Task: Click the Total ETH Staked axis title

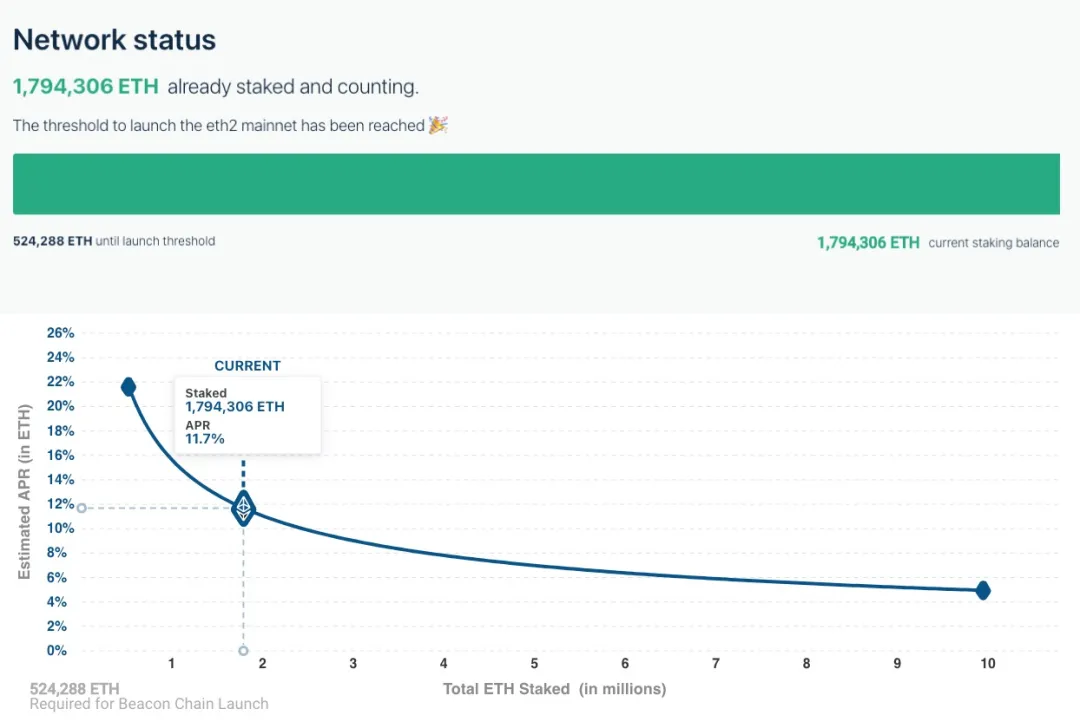Action: pos(554,689)
